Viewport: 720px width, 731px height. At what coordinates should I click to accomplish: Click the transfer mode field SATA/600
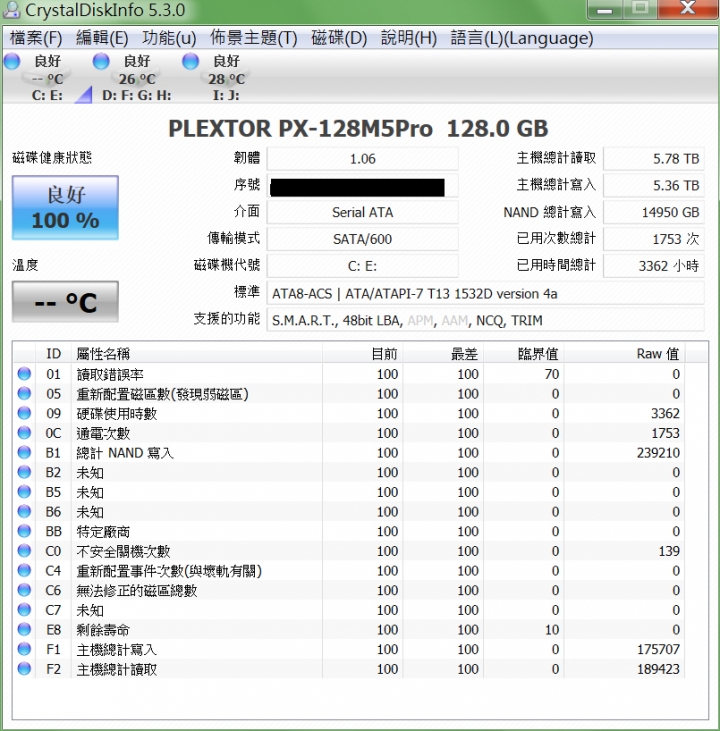click(362, 239)
